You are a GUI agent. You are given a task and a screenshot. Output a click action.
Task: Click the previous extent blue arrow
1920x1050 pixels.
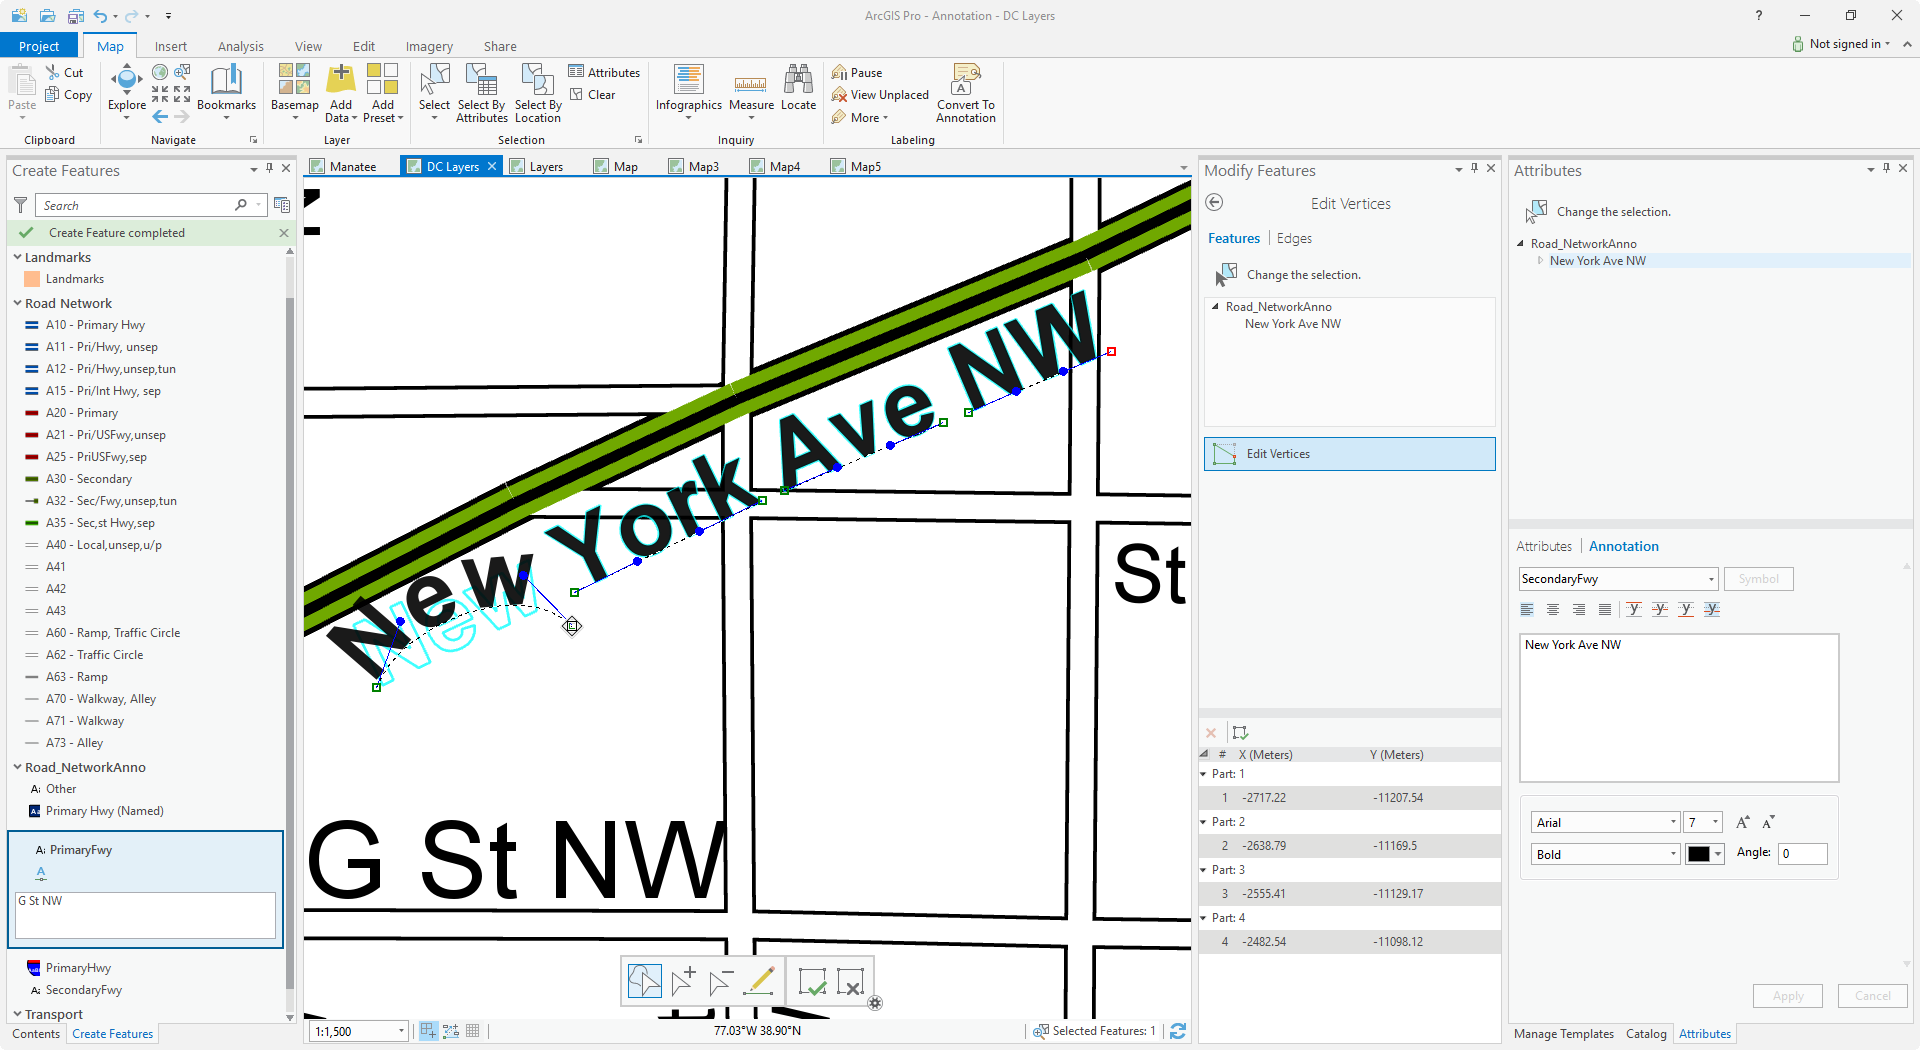160,117
